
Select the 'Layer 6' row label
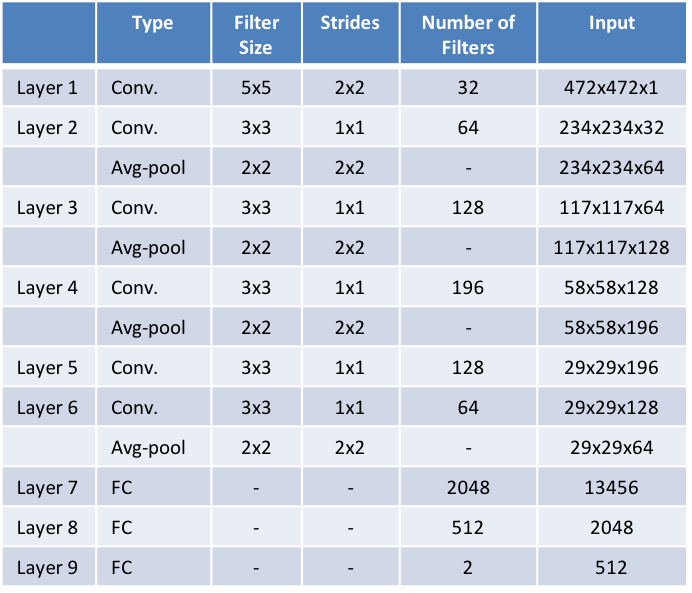click(x=47, y=408)
